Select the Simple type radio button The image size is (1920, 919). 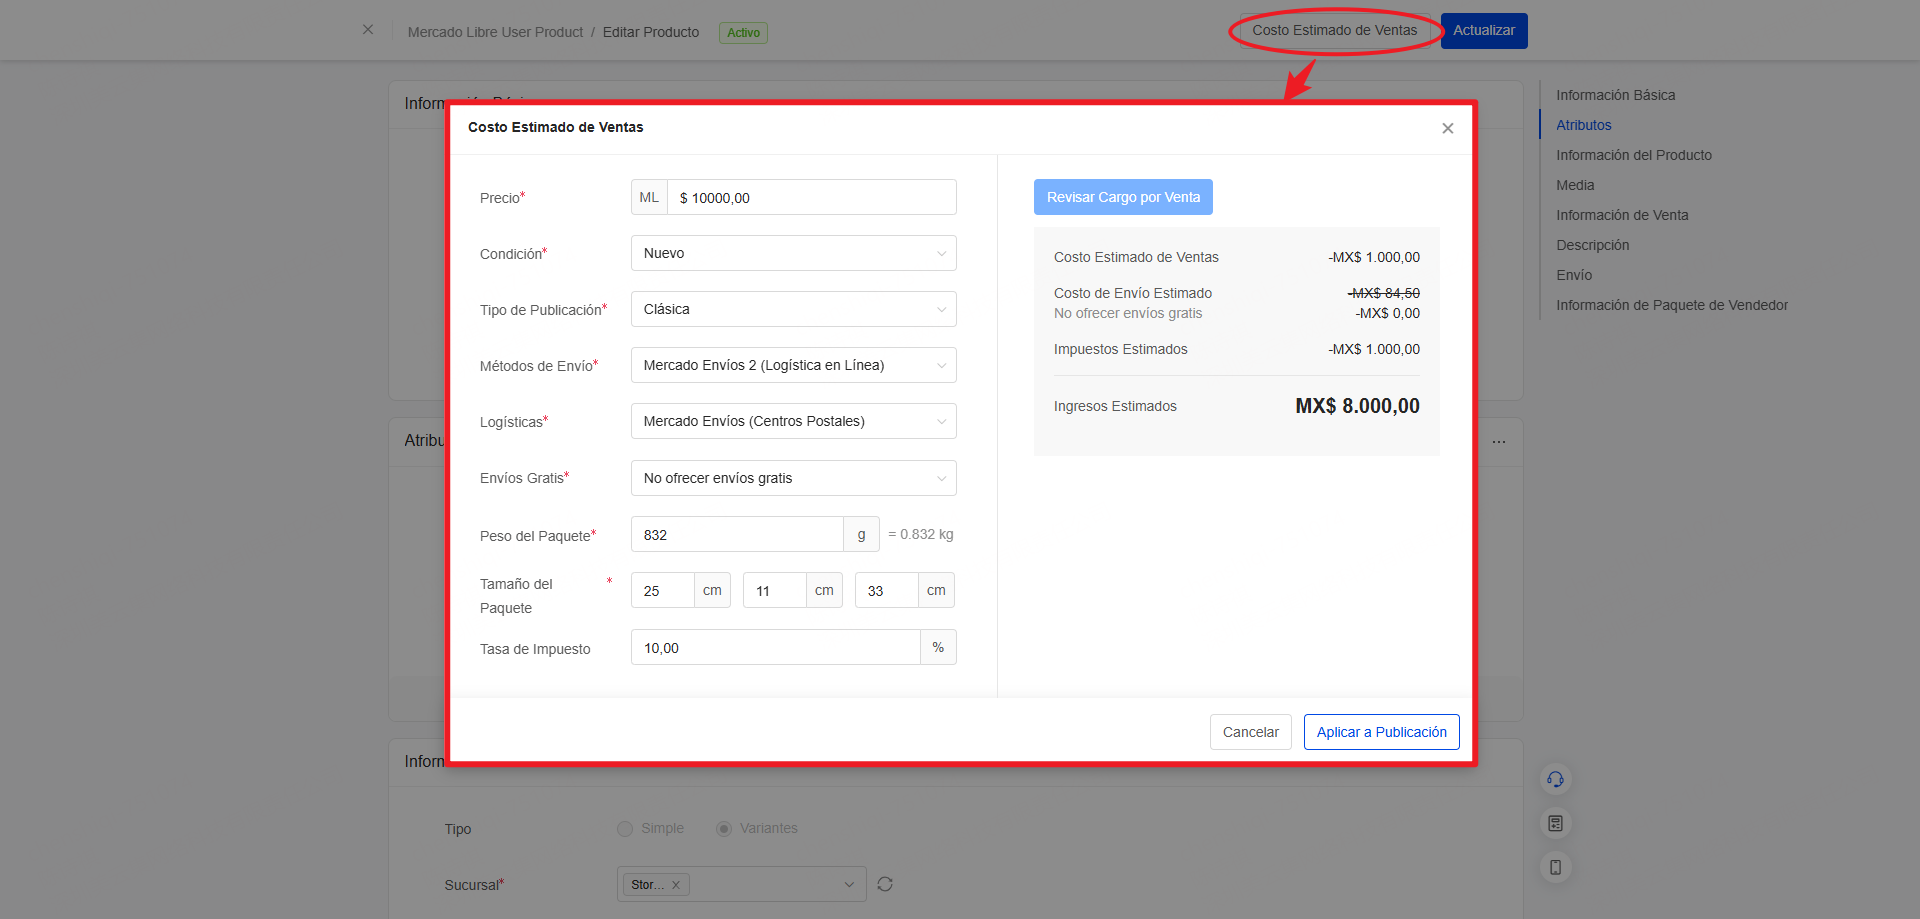(x=625, y=829)
